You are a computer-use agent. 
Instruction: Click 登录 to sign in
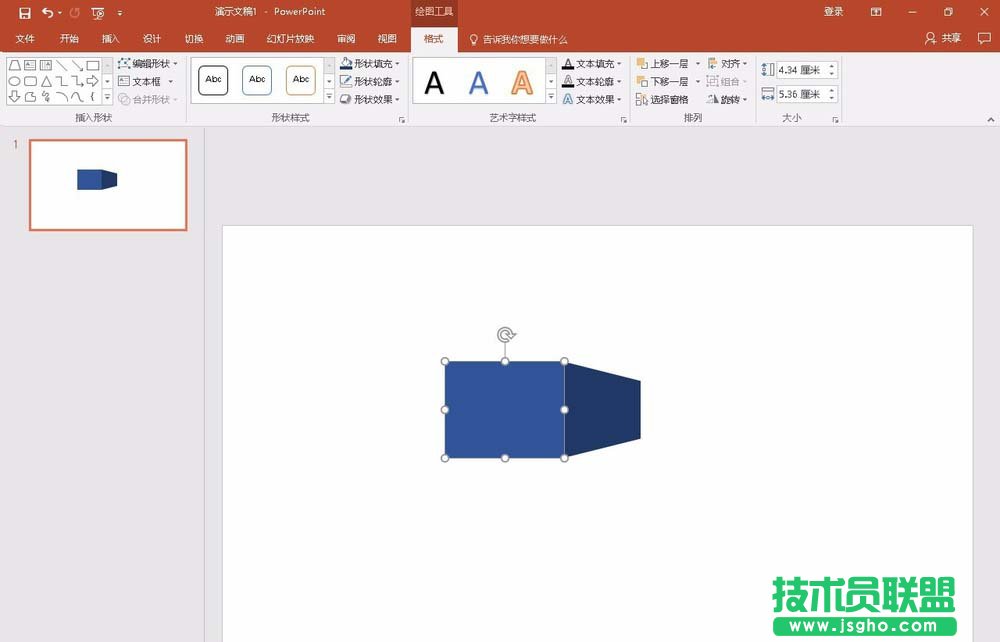point(835,11)
